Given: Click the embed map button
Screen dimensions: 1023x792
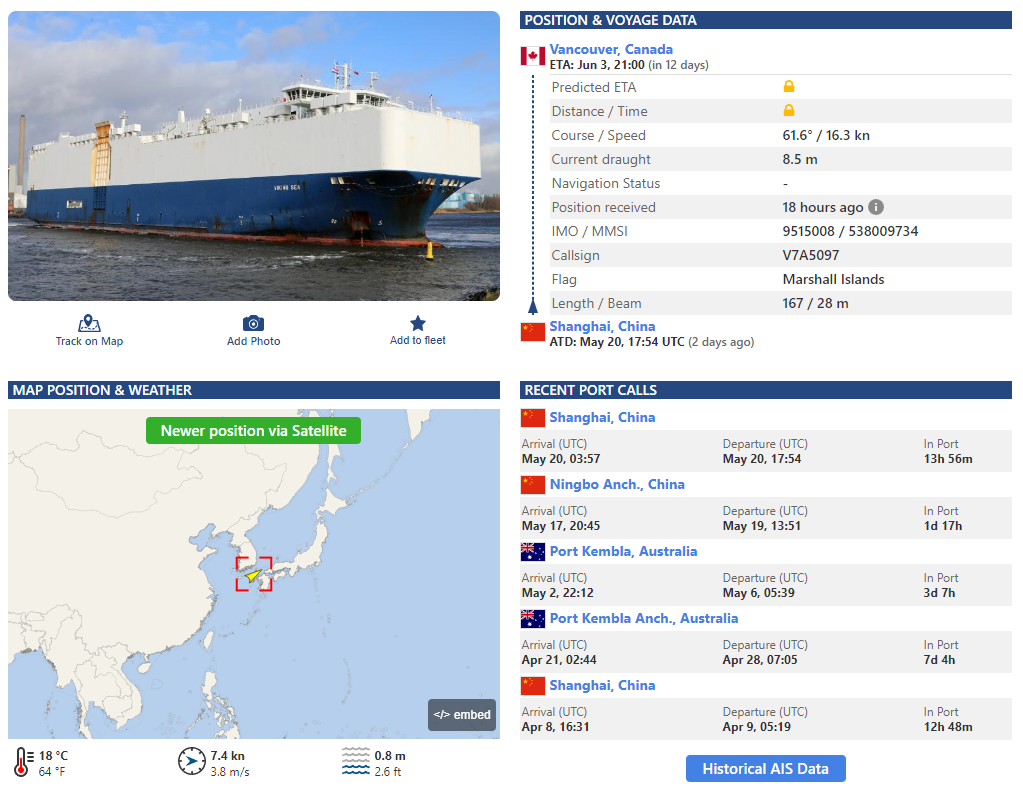Looking at the screenshot, I should point(462,714).
